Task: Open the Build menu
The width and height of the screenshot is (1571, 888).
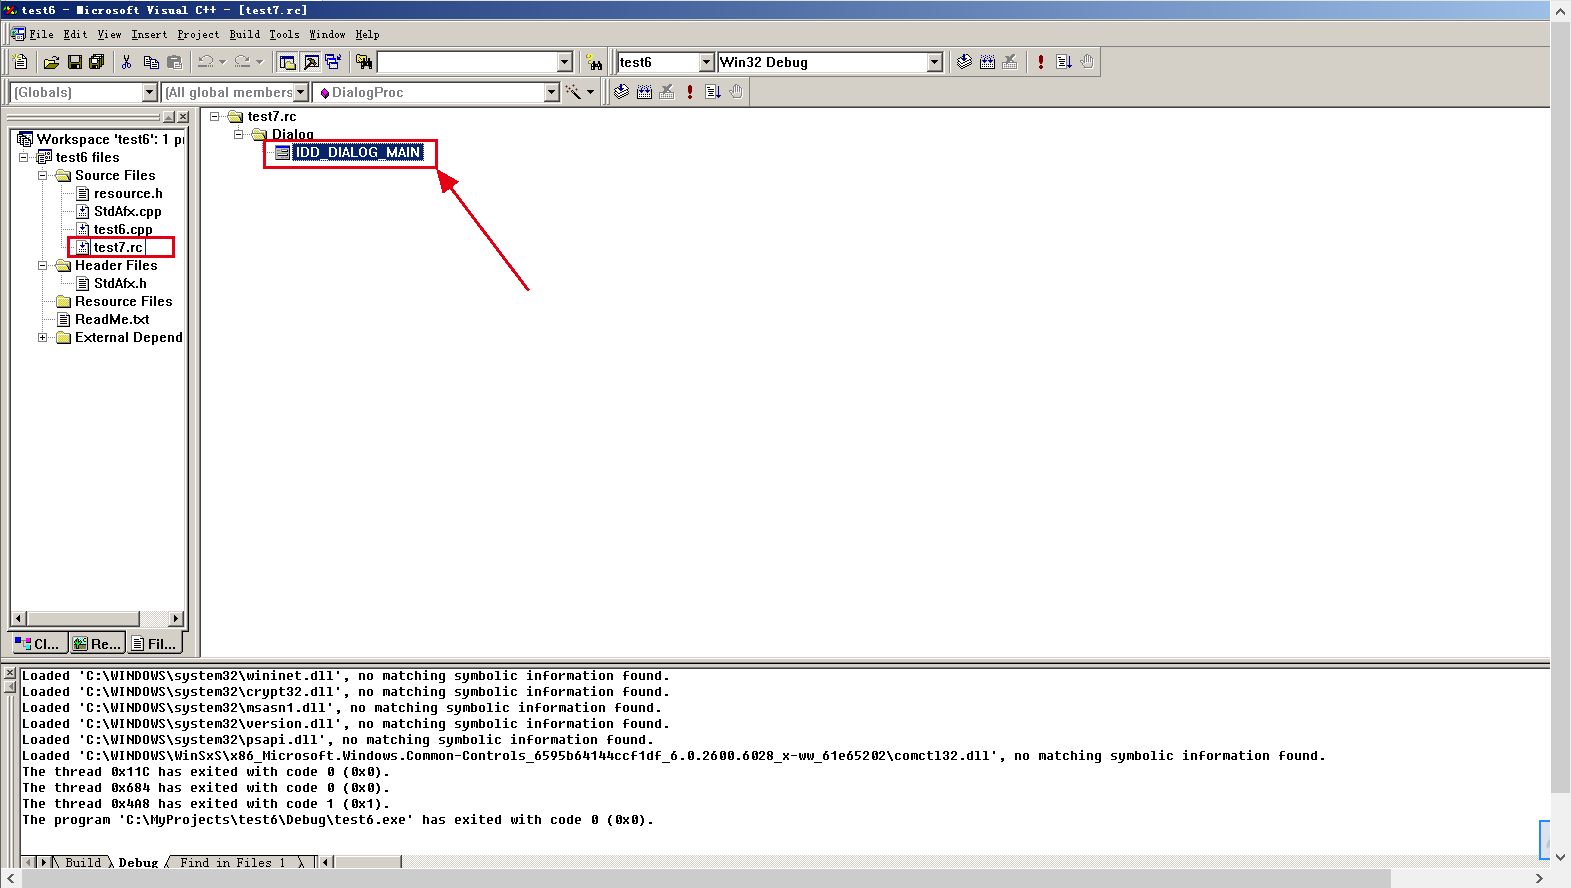Action: click(x=245, y=34)
